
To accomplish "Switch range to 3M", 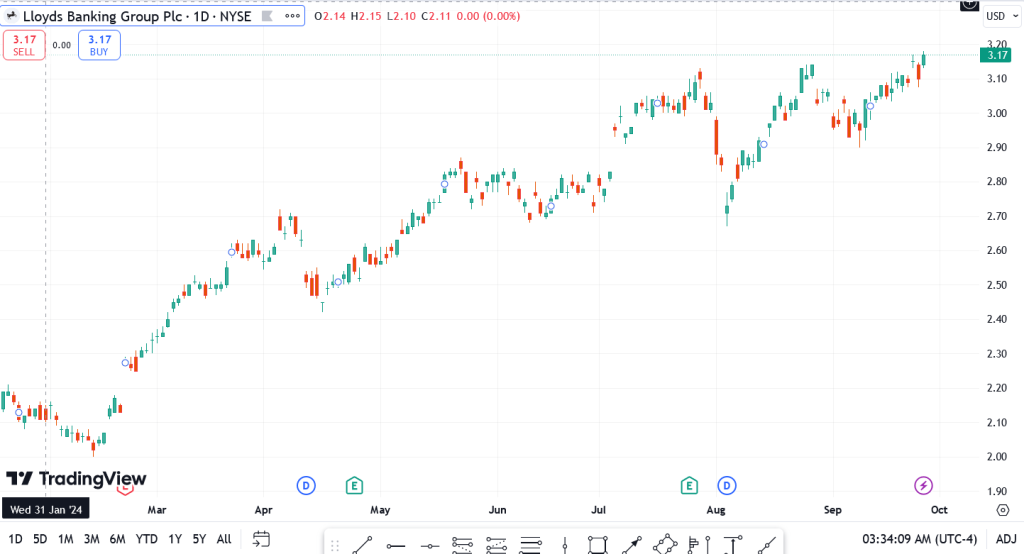I will (91, 539).
